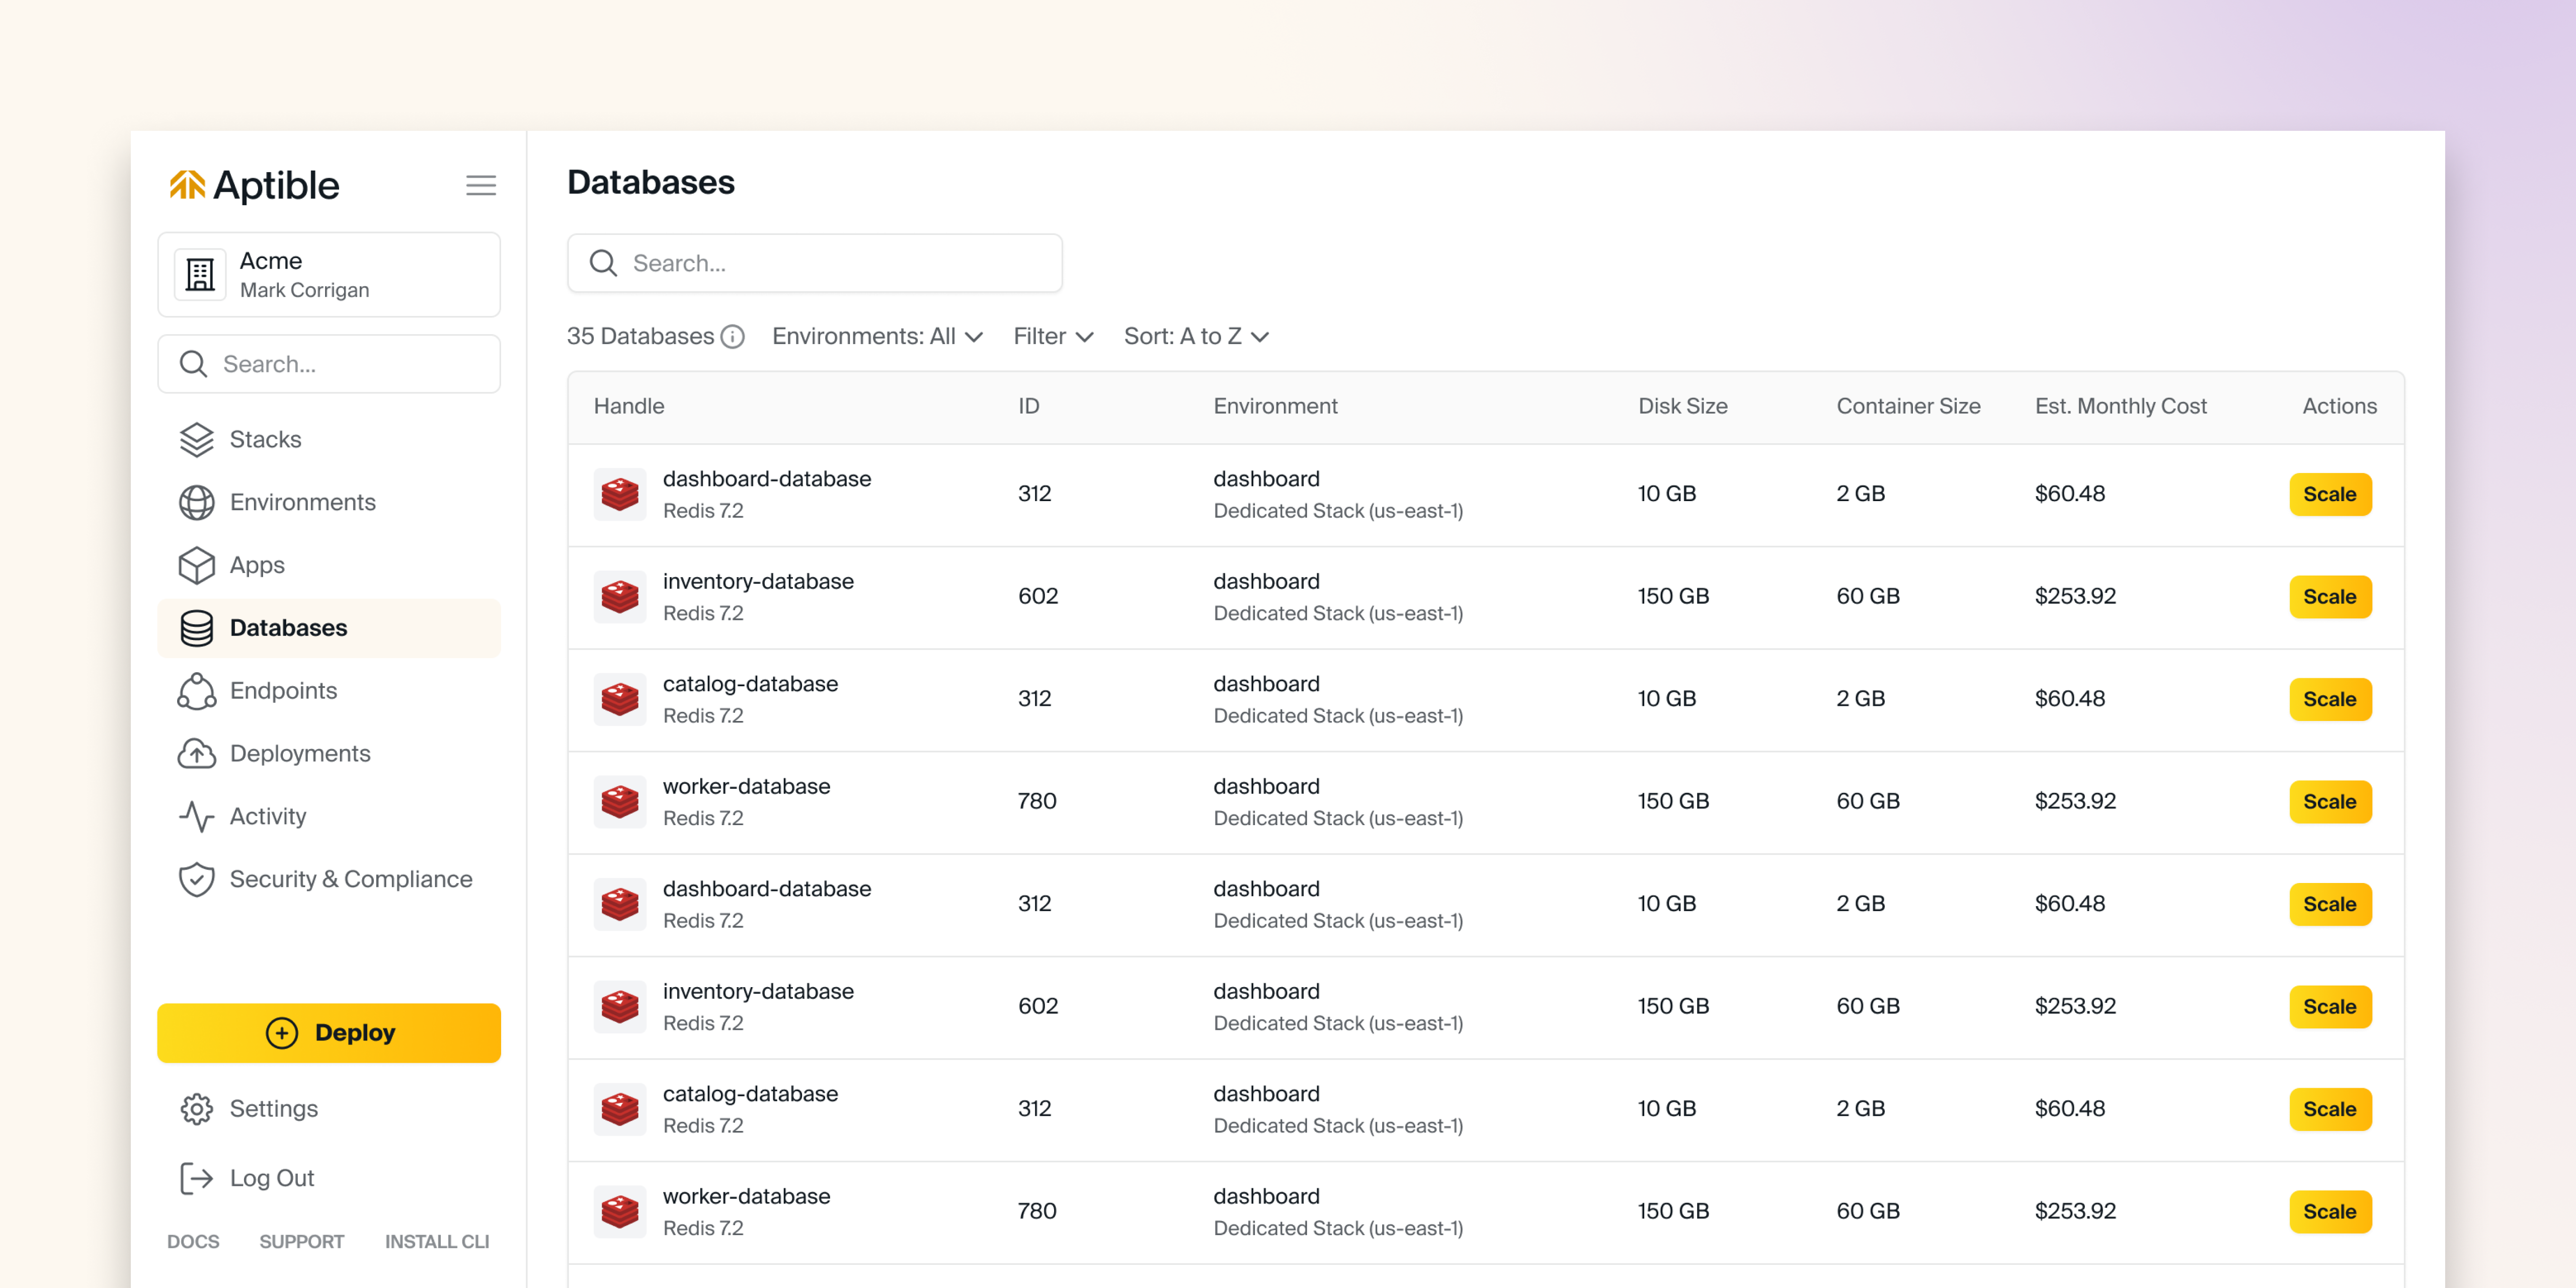Click the Security & Compliance shield icon
2576x1288 pixels.
coord(196,879)
